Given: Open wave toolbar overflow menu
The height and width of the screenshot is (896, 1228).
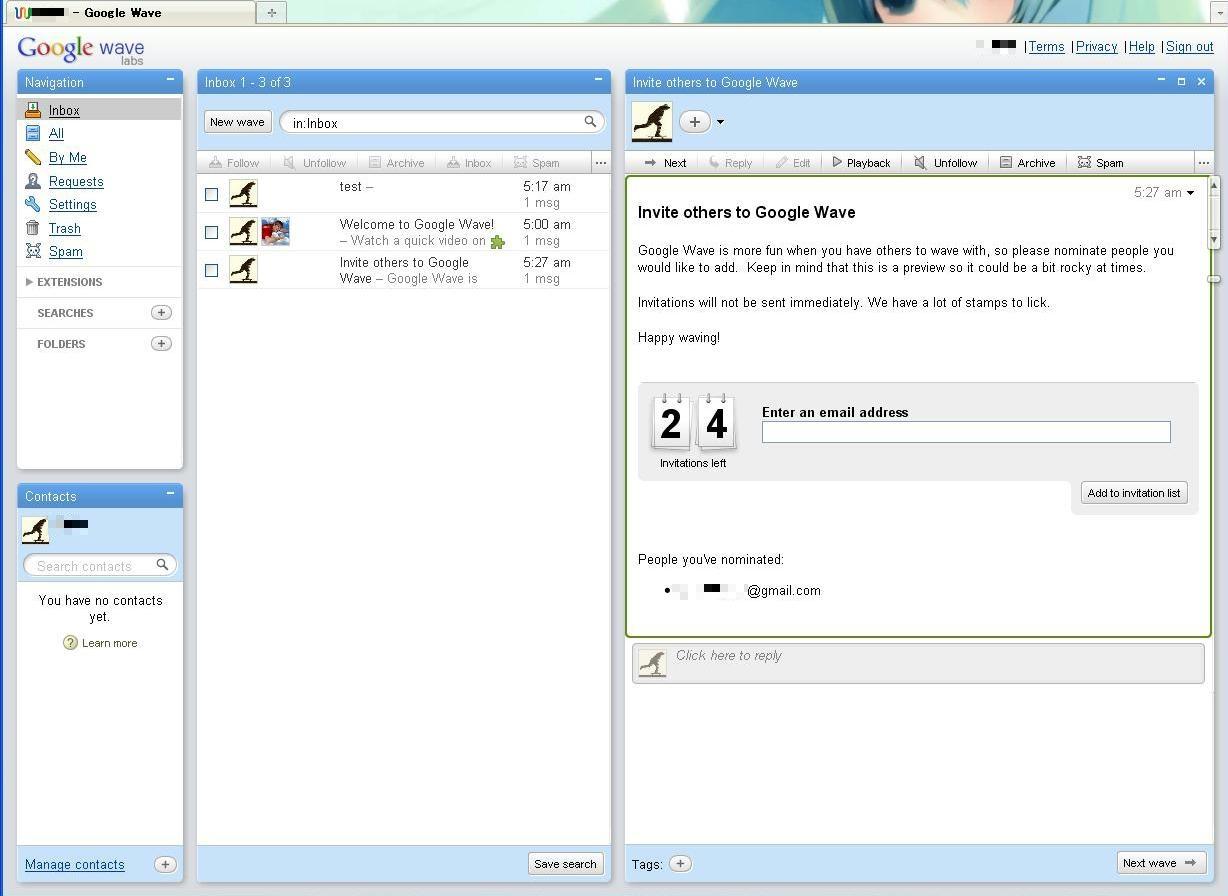Looking at the screenshot, I should pyautogui.click(x=1203, y=162).
